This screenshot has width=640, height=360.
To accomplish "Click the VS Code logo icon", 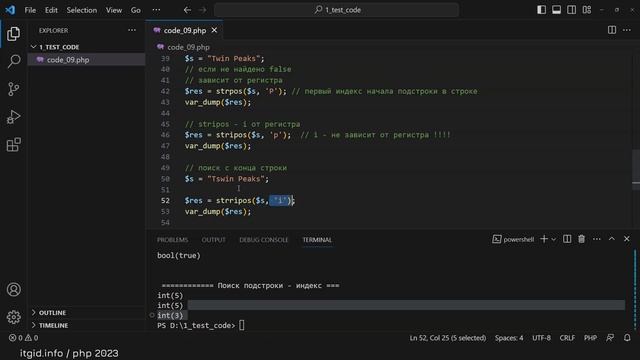I will tap(10, 10).
